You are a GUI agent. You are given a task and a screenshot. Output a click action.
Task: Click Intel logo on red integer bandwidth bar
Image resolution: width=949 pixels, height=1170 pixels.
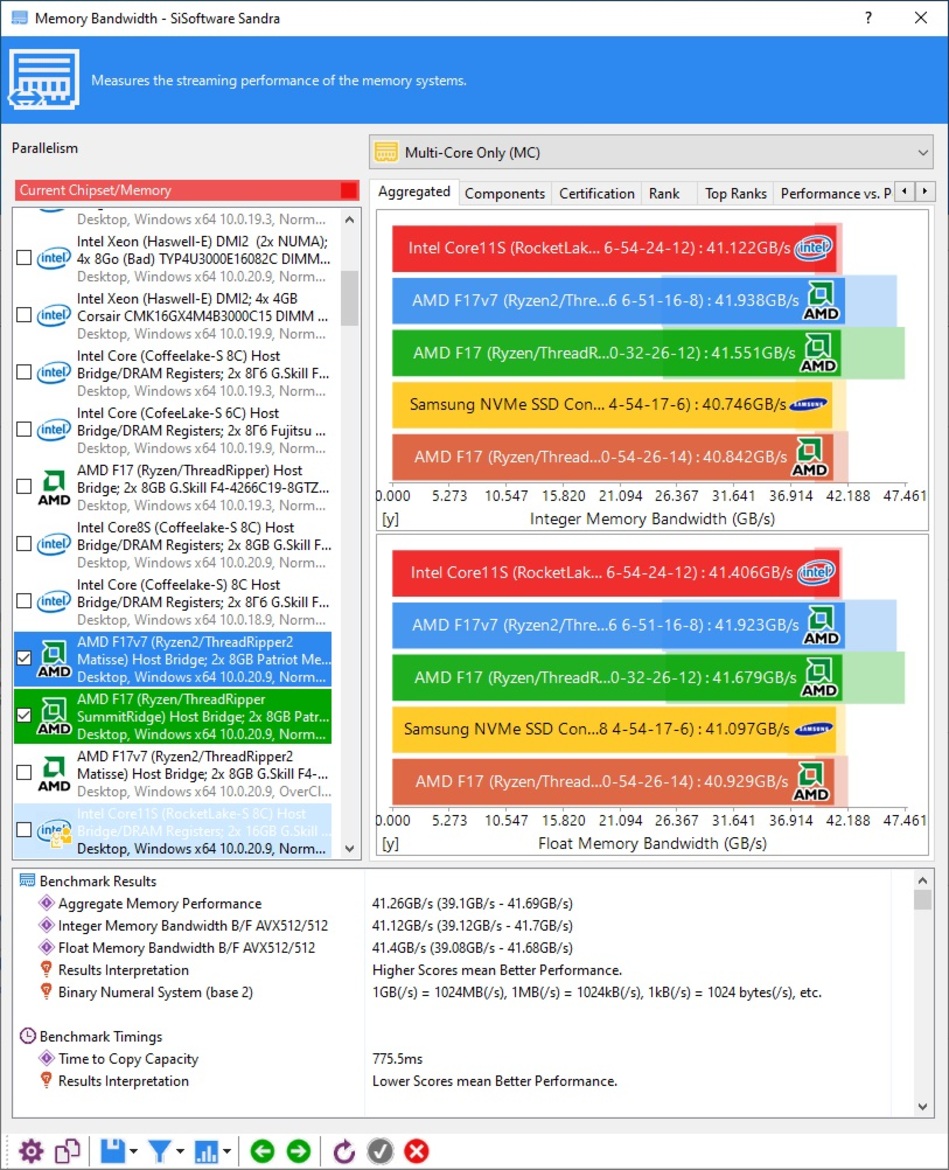tap(813, 248)
